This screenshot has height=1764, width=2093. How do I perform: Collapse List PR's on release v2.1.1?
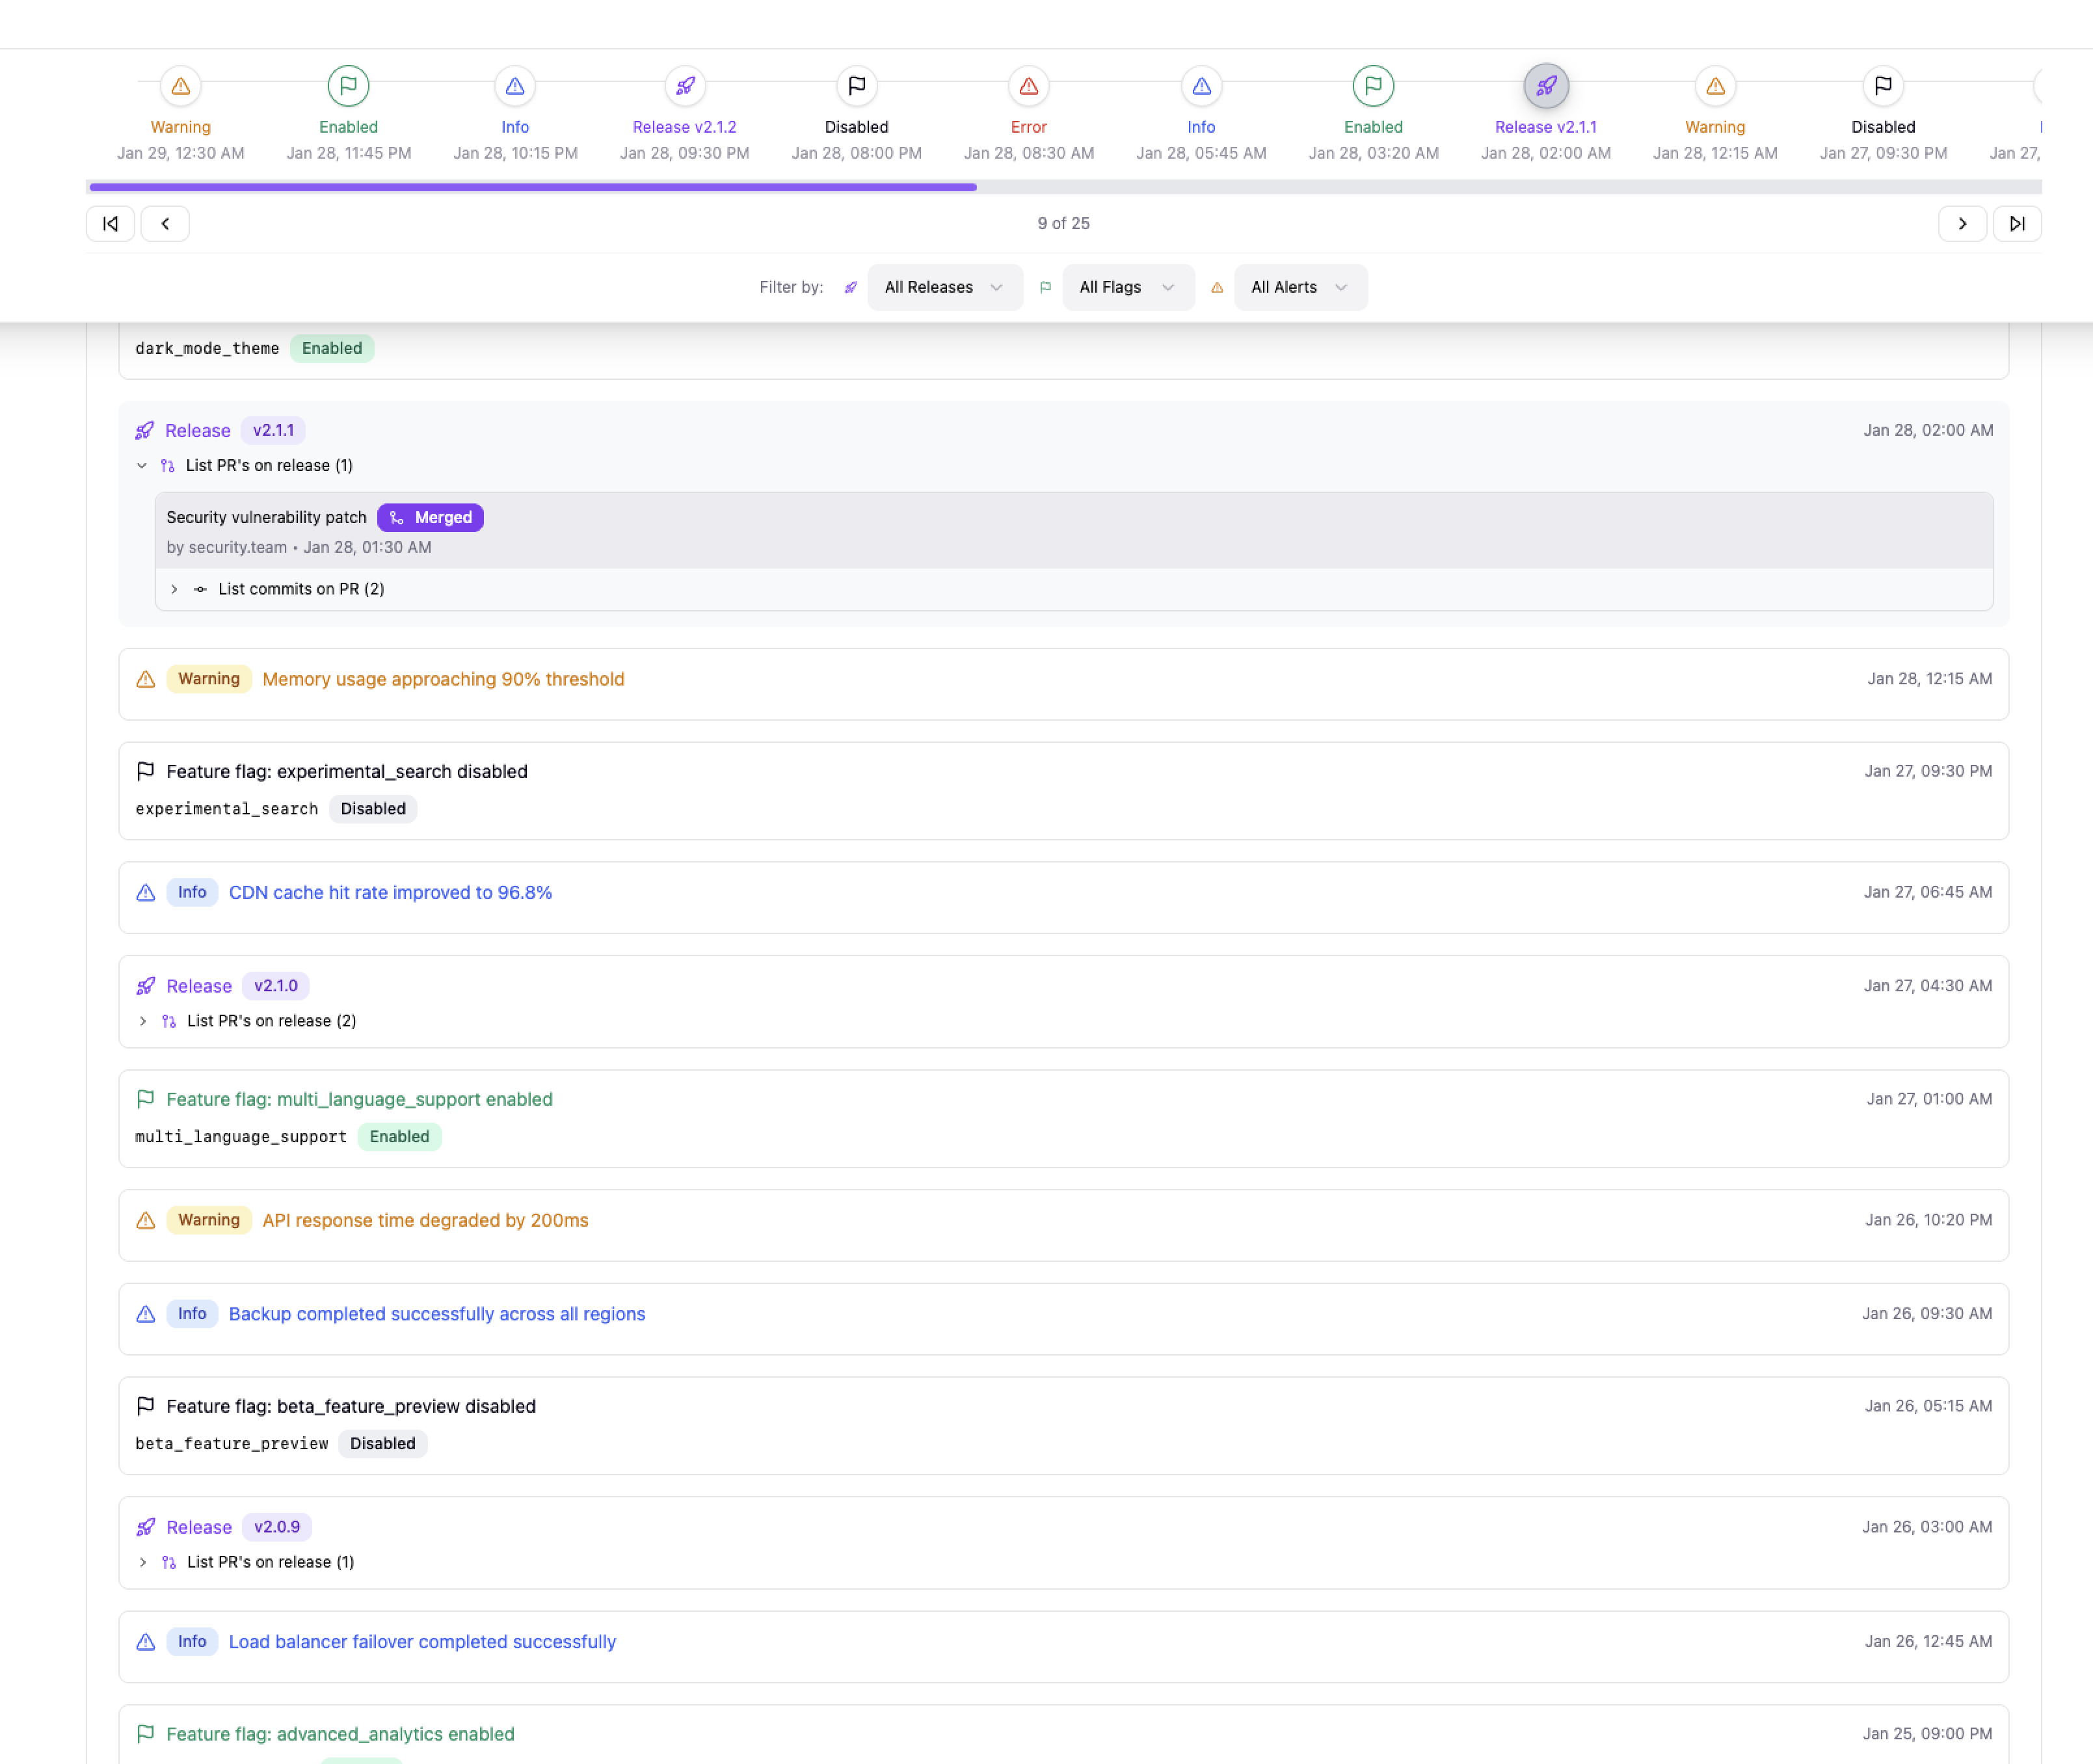[x=142, y=465]
